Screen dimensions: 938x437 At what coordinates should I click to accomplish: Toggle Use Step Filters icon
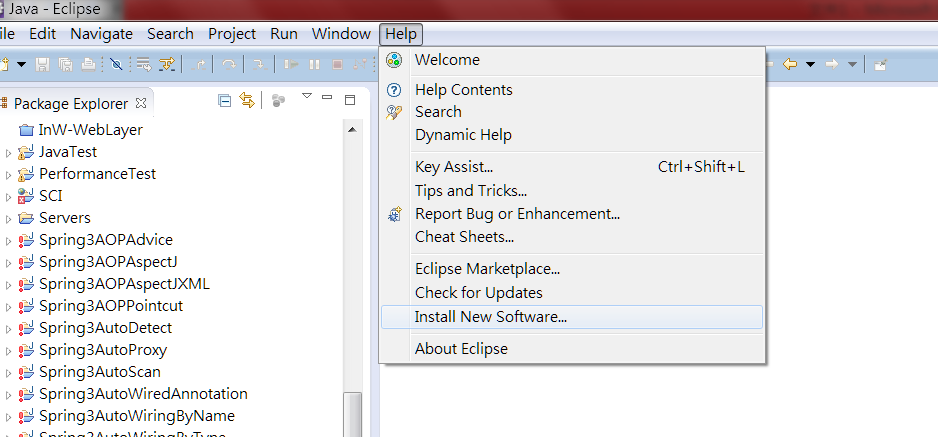coord(167,65)
